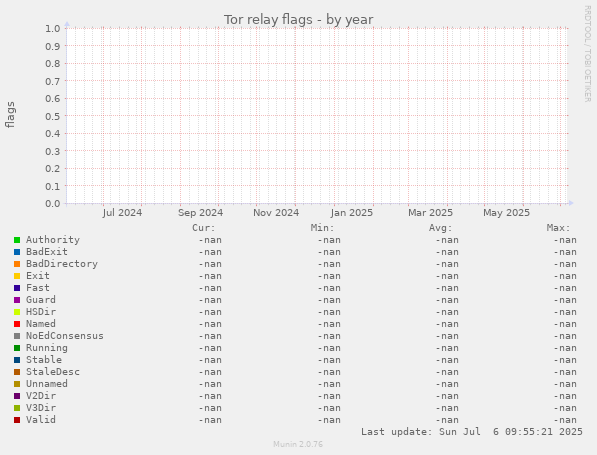The height and width of the screenshot is (455, 597).
Task: Click the 0.5 y-axis value
Action: 53,116
